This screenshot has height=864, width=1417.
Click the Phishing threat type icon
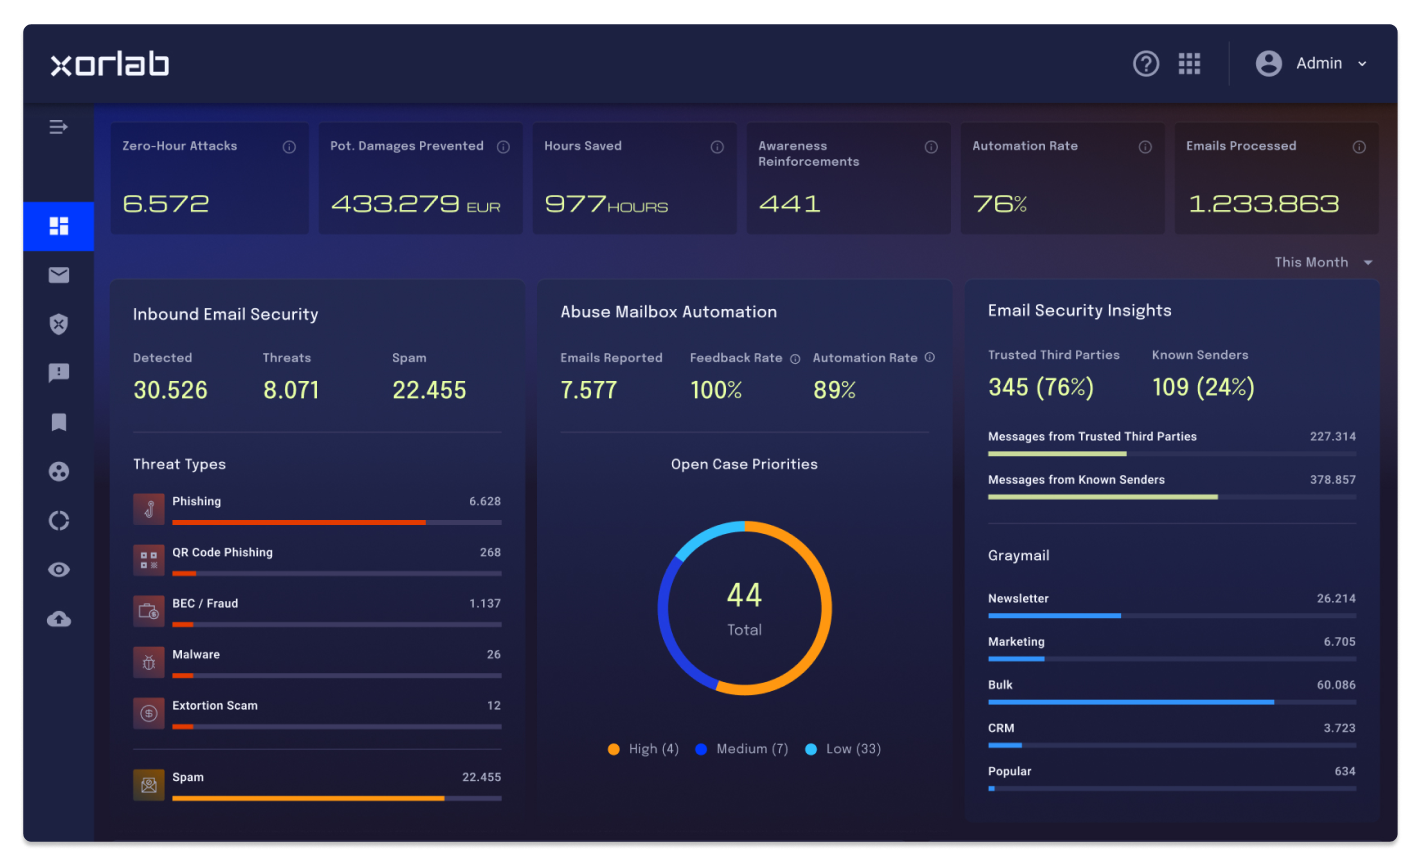[x=149, y=509]
